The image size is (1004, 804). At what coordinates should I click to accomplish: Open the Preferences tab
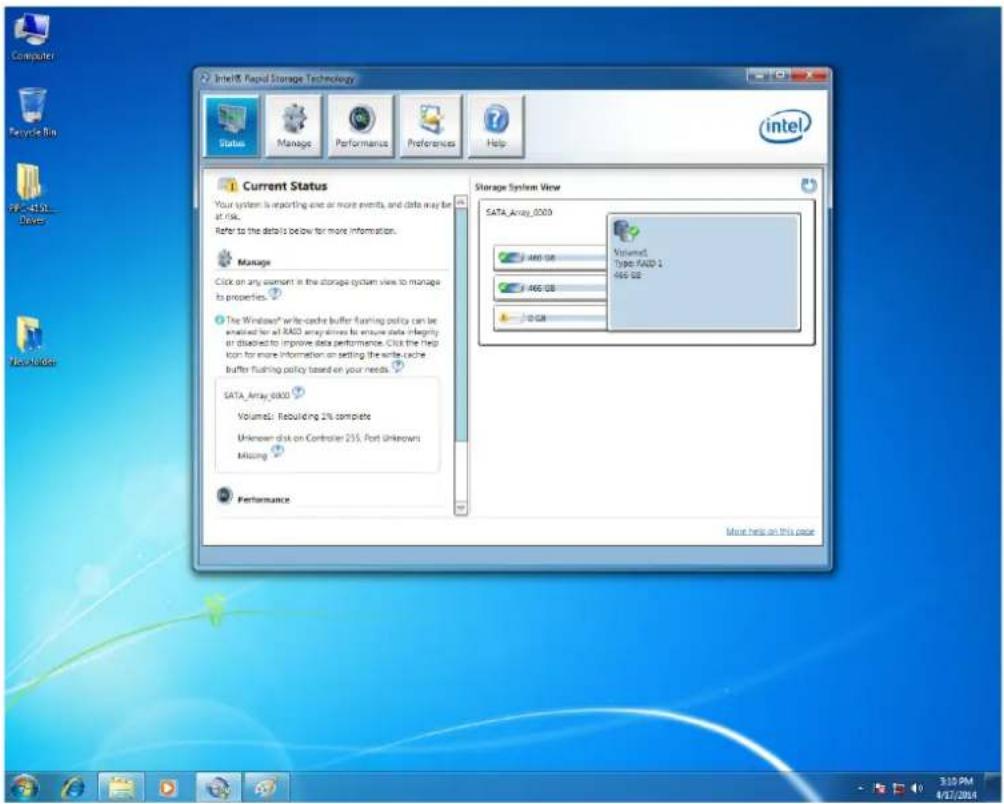click(x=430, y=125)
